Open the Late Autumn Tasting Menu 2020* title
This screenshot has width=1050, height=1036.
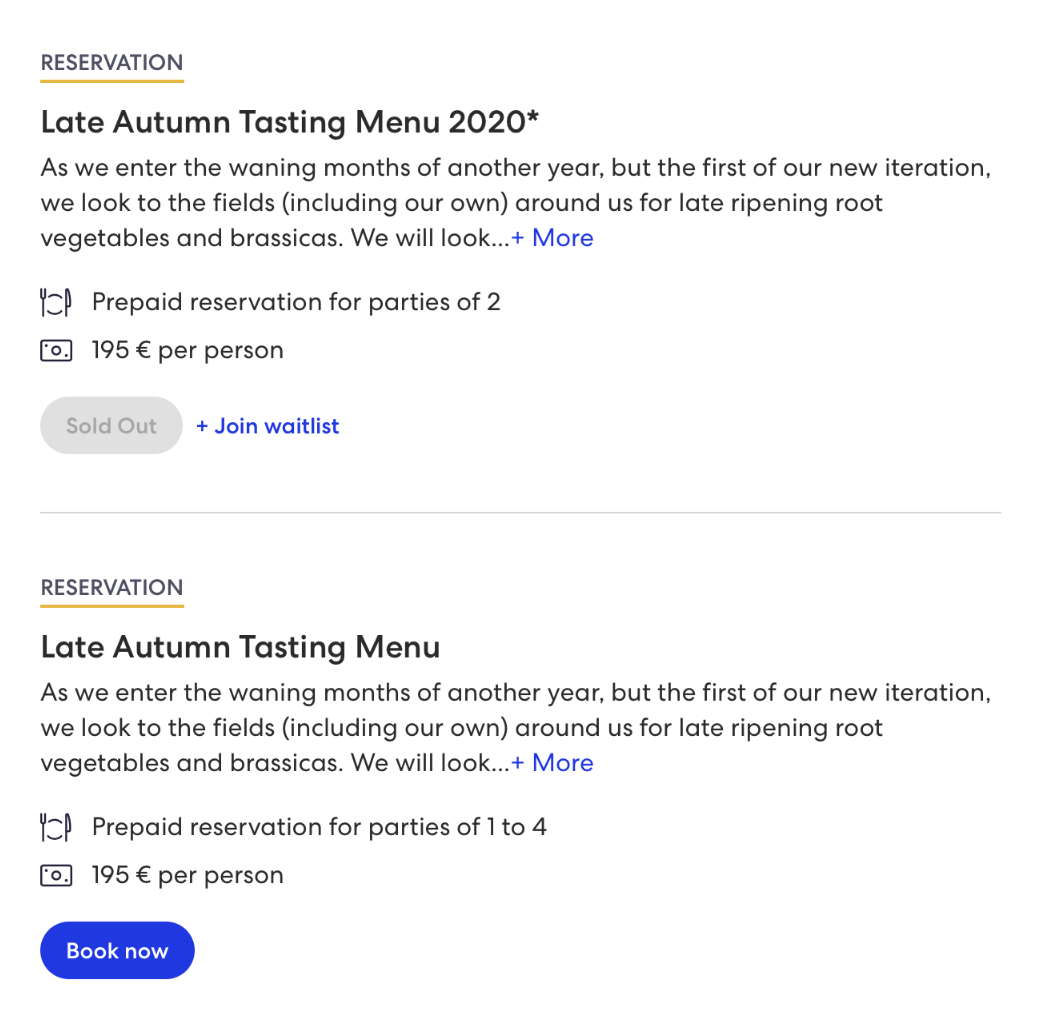pyautogui.click(x=290, y=123)
